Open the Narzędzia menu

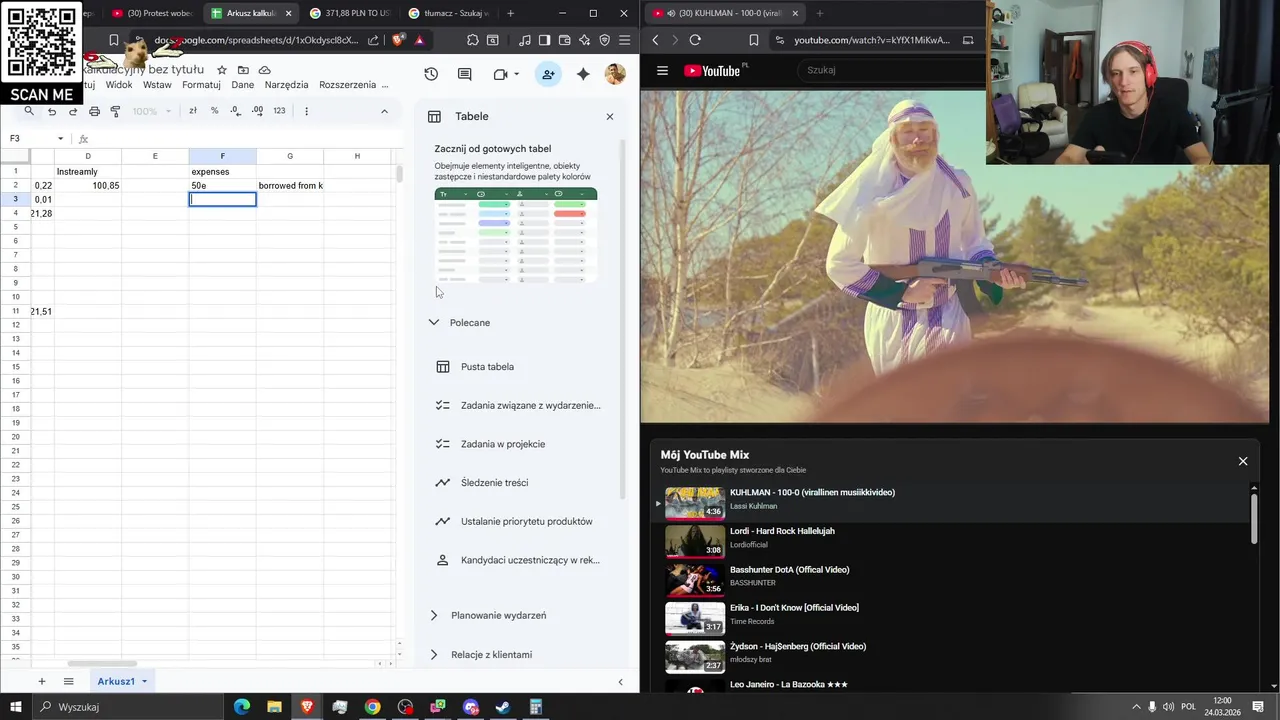pos(287,85)
